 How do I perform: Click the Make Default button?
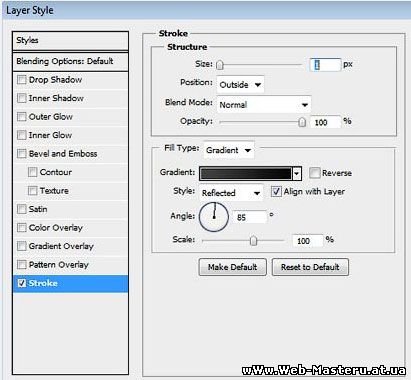(x=232, y=267)
